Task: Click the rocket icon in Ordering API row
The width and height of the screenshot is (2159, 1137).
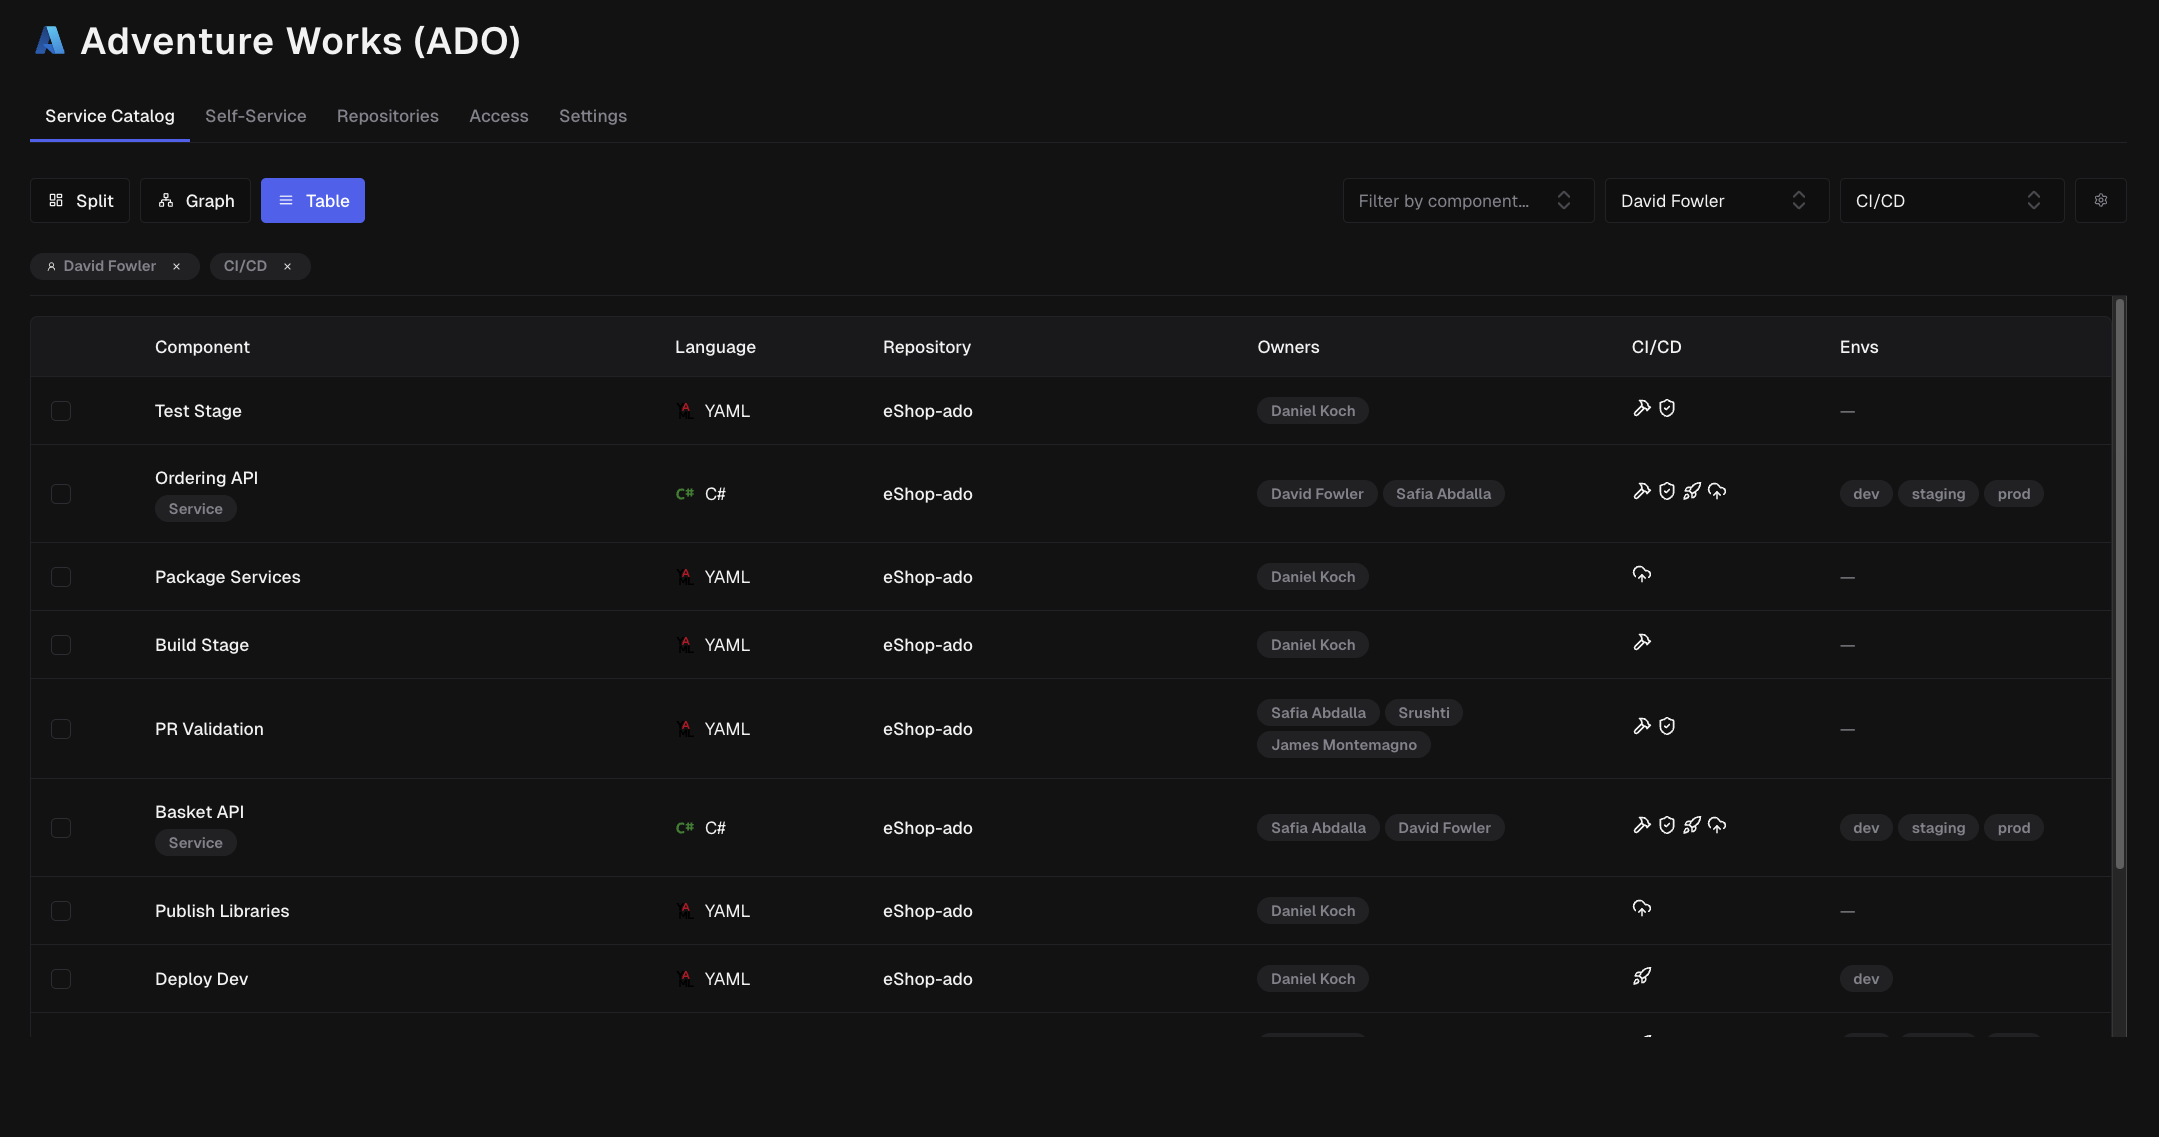Action: pyautogui.click(x=1692, y=491)
